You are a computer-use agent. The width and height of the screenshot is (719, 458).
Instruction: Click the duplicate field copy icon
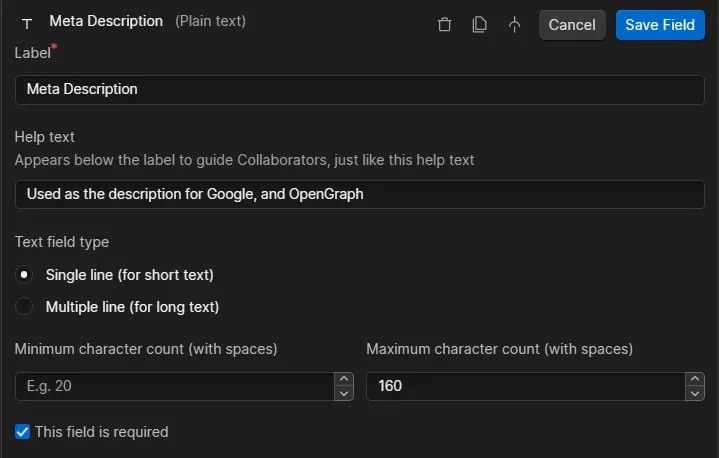click(480, 25)
